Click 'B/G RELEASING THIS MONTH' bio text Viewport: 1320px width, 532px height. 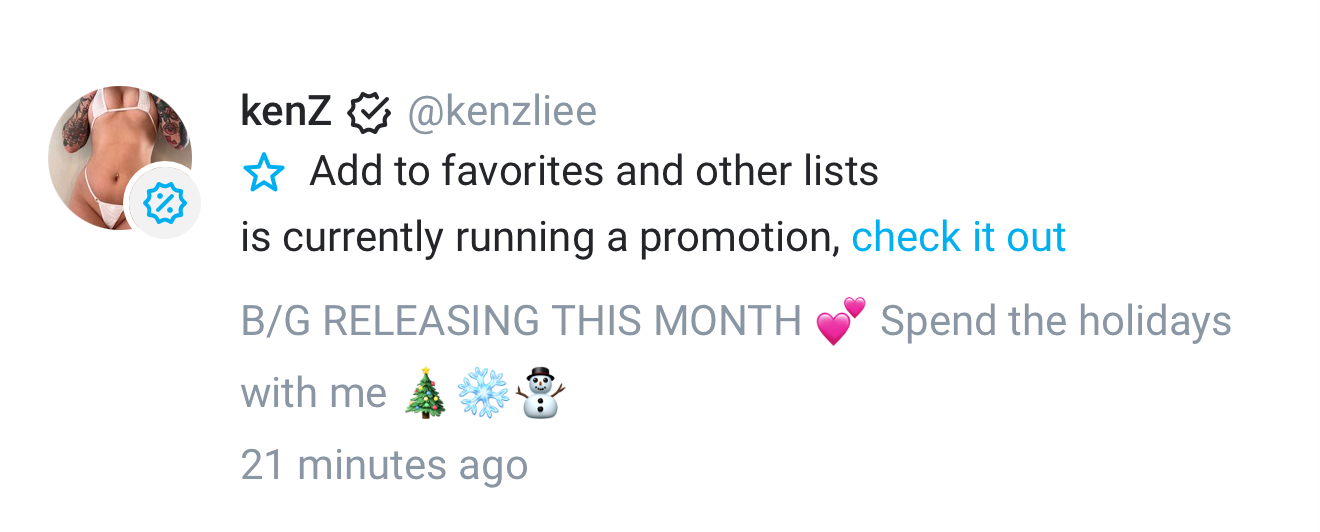point(520,322)
